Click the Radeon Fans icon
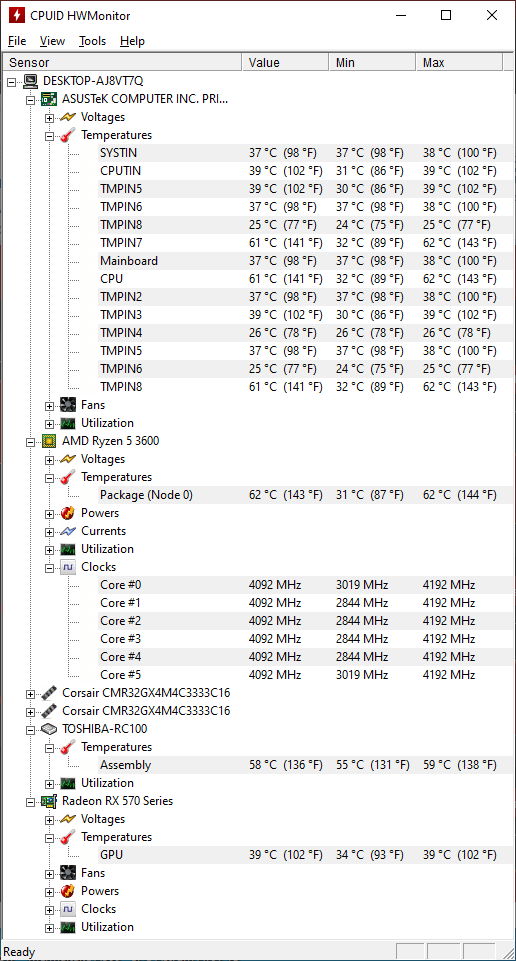The width and height of the screenshot is (516, 961). 68,873
